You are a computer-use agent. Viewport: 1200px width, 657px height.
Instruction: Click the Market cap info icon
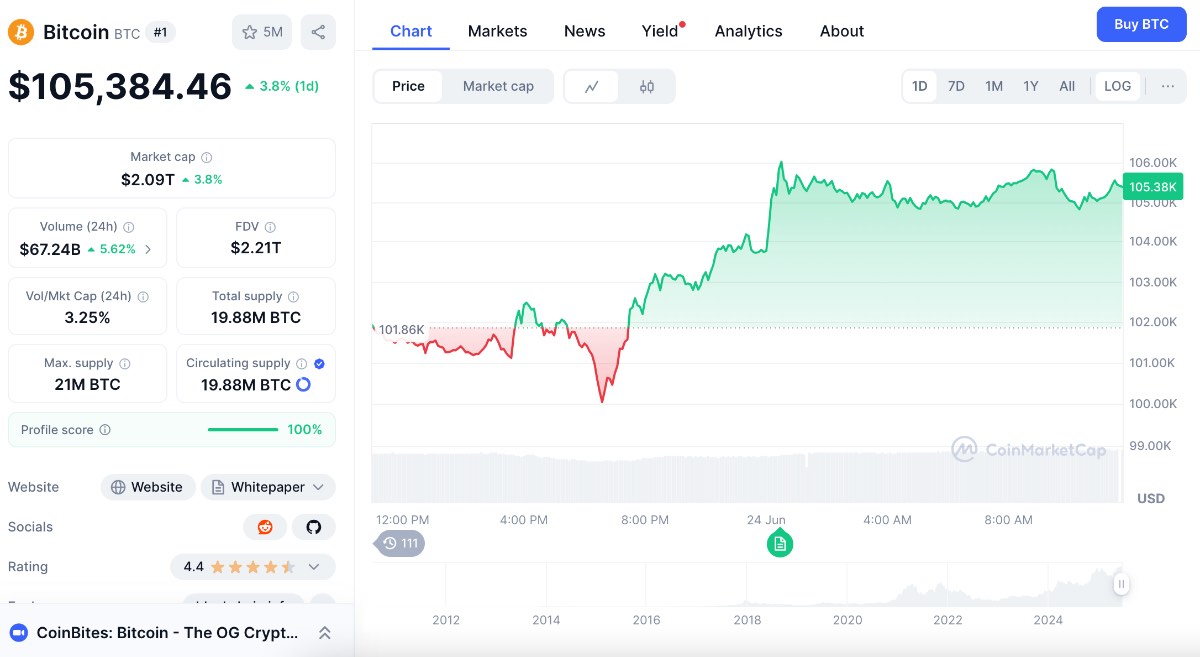point(207,158)
